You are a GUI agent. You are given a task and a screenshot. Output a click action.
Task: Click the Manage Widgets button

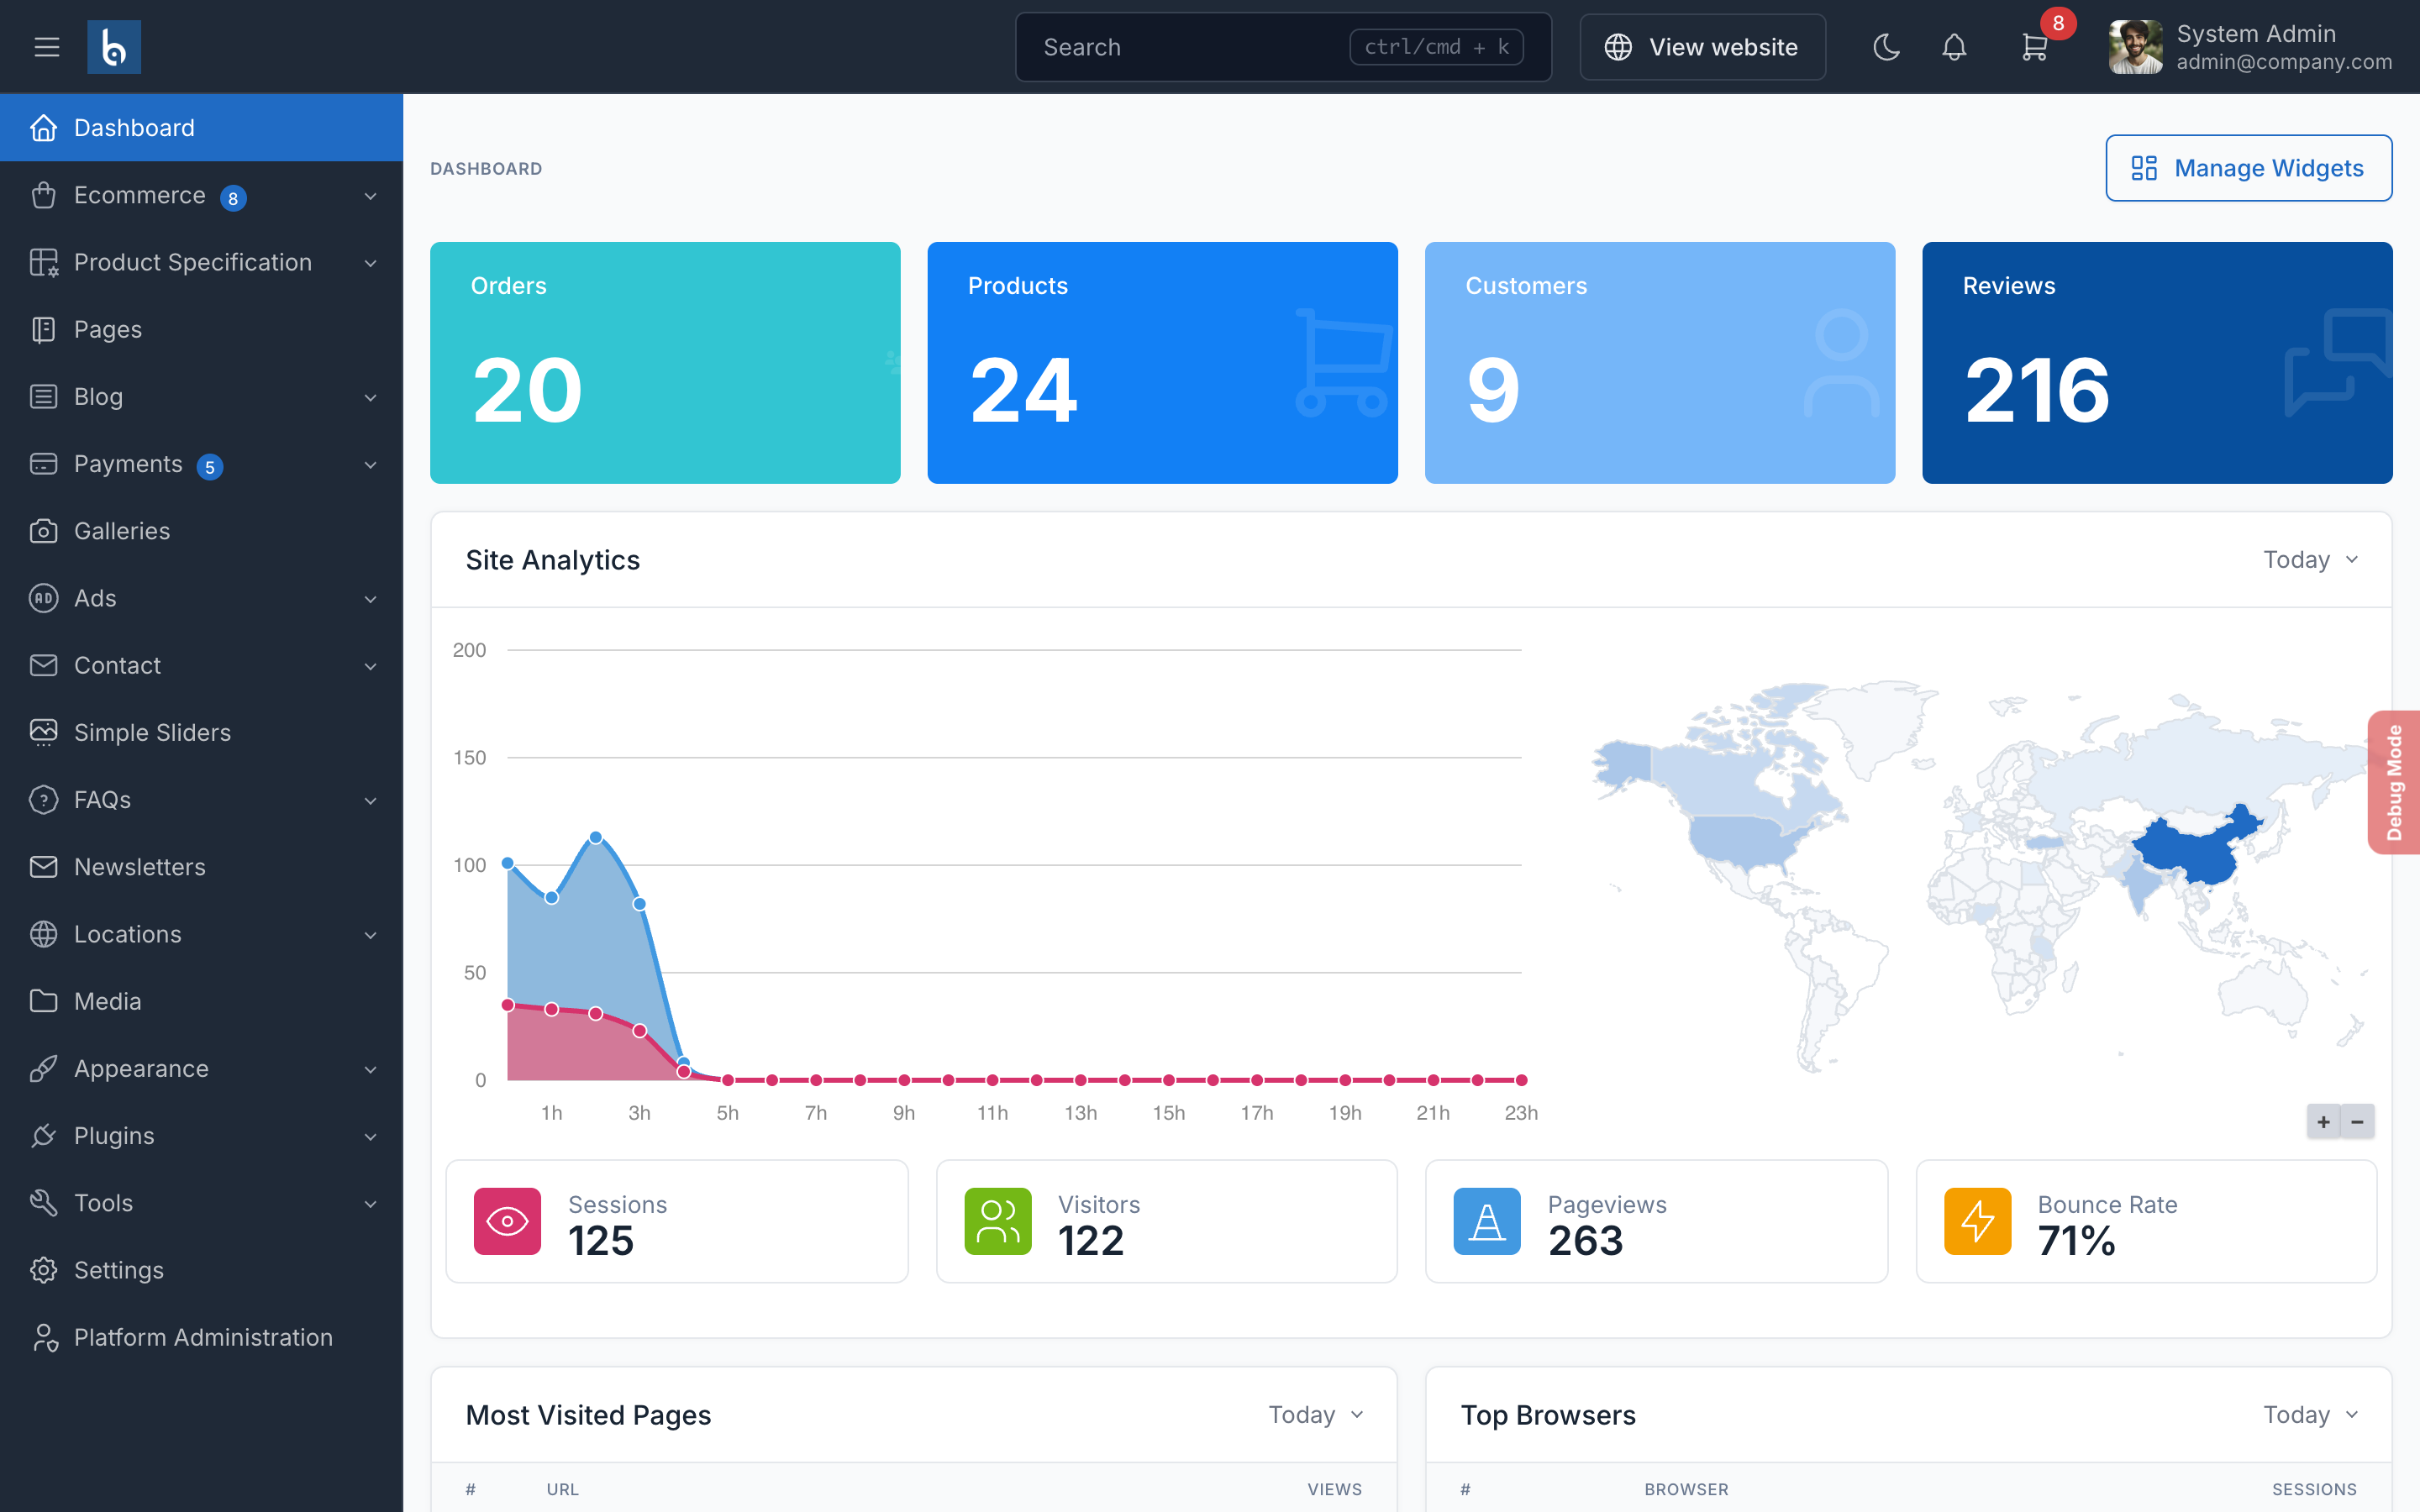point(2249,168)
